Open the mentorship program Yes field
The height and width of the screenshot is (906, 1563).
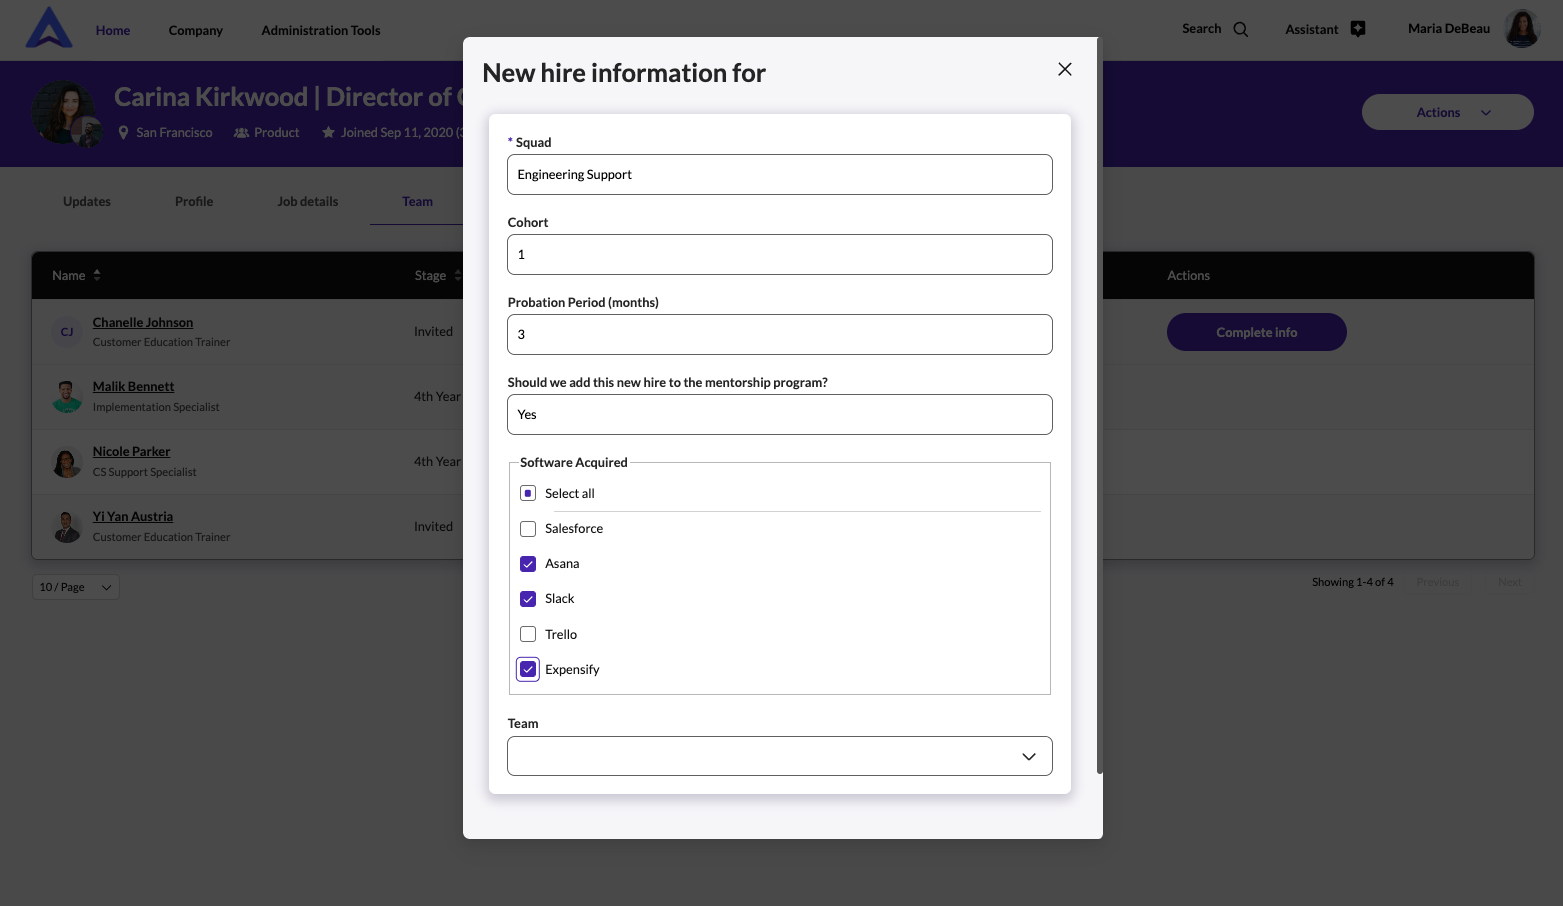pyautogui.click(x=779, y=414)
